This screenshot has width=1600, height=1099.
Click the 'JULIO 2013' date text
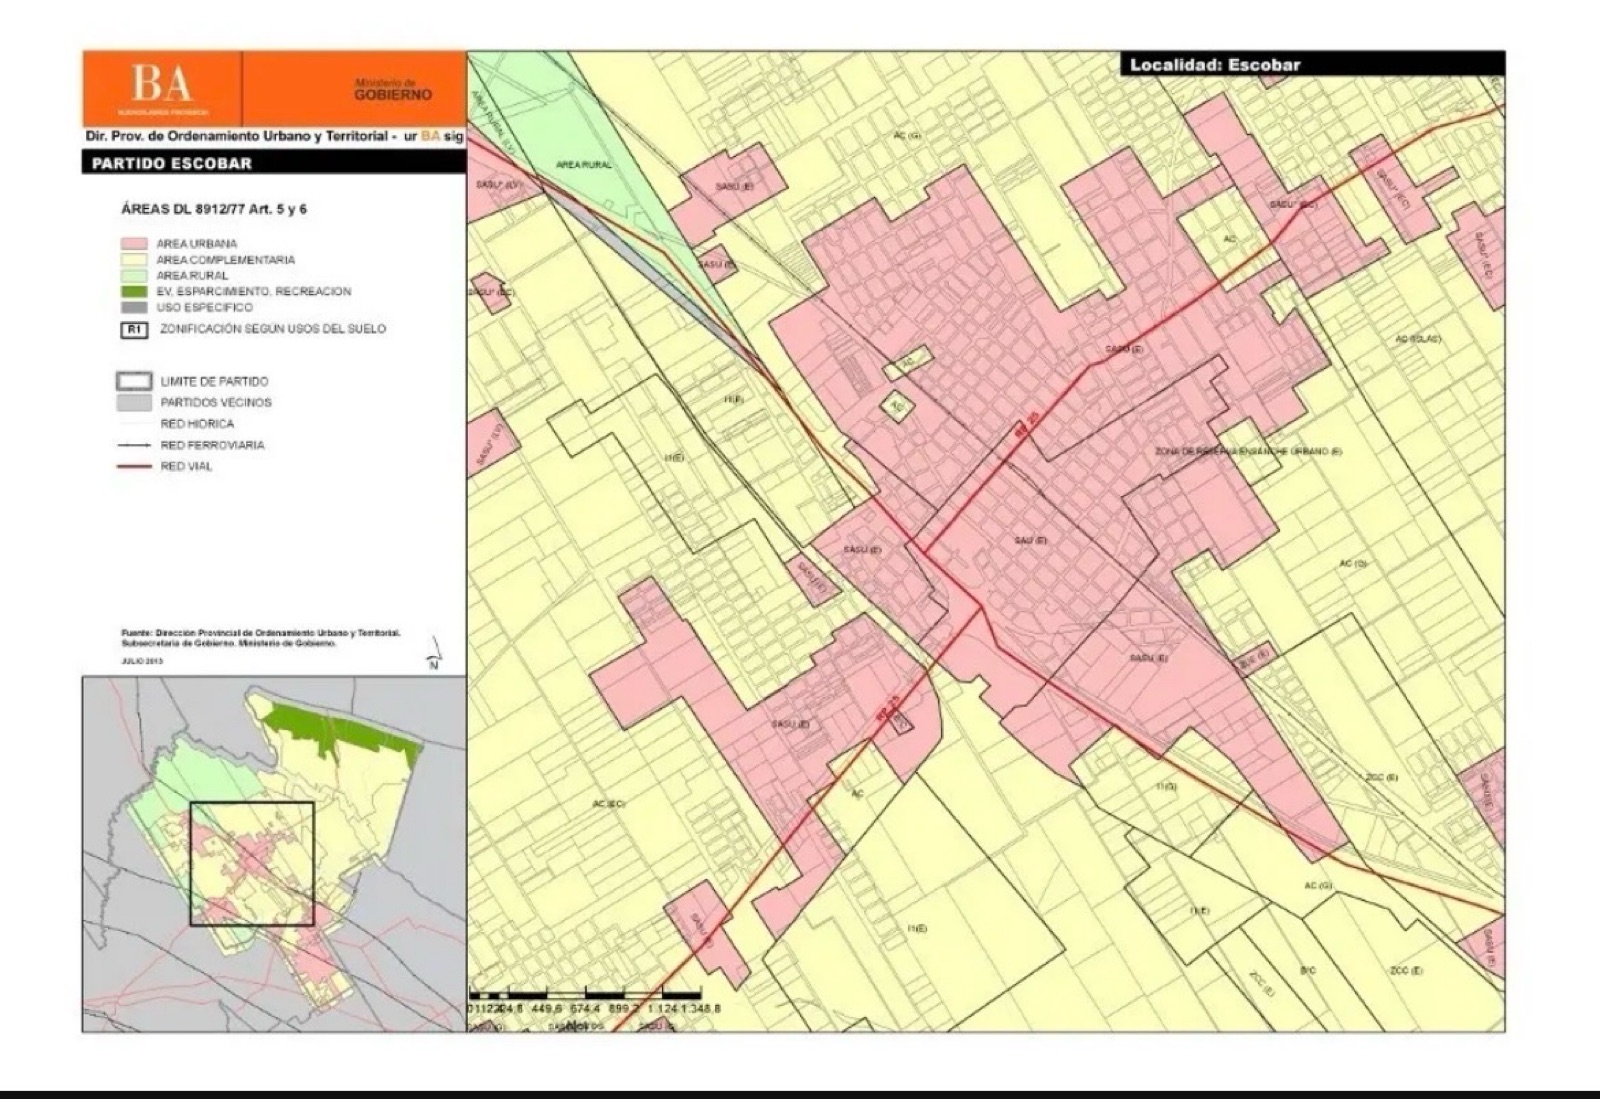tap(141, 661)
